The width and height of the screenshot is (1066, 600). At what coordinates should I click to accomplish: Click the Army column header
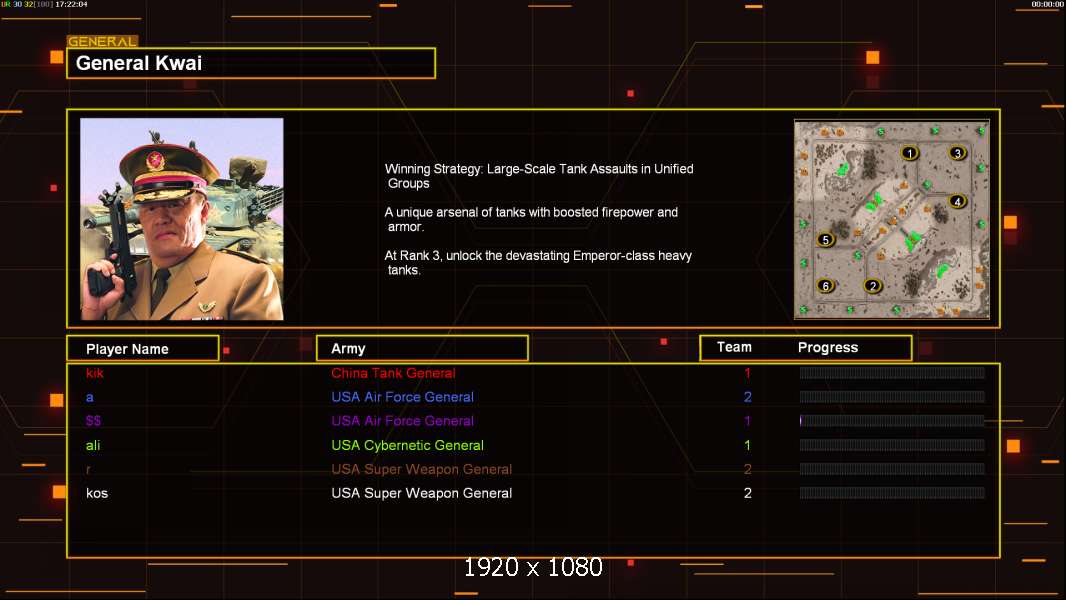click(422, 349)
